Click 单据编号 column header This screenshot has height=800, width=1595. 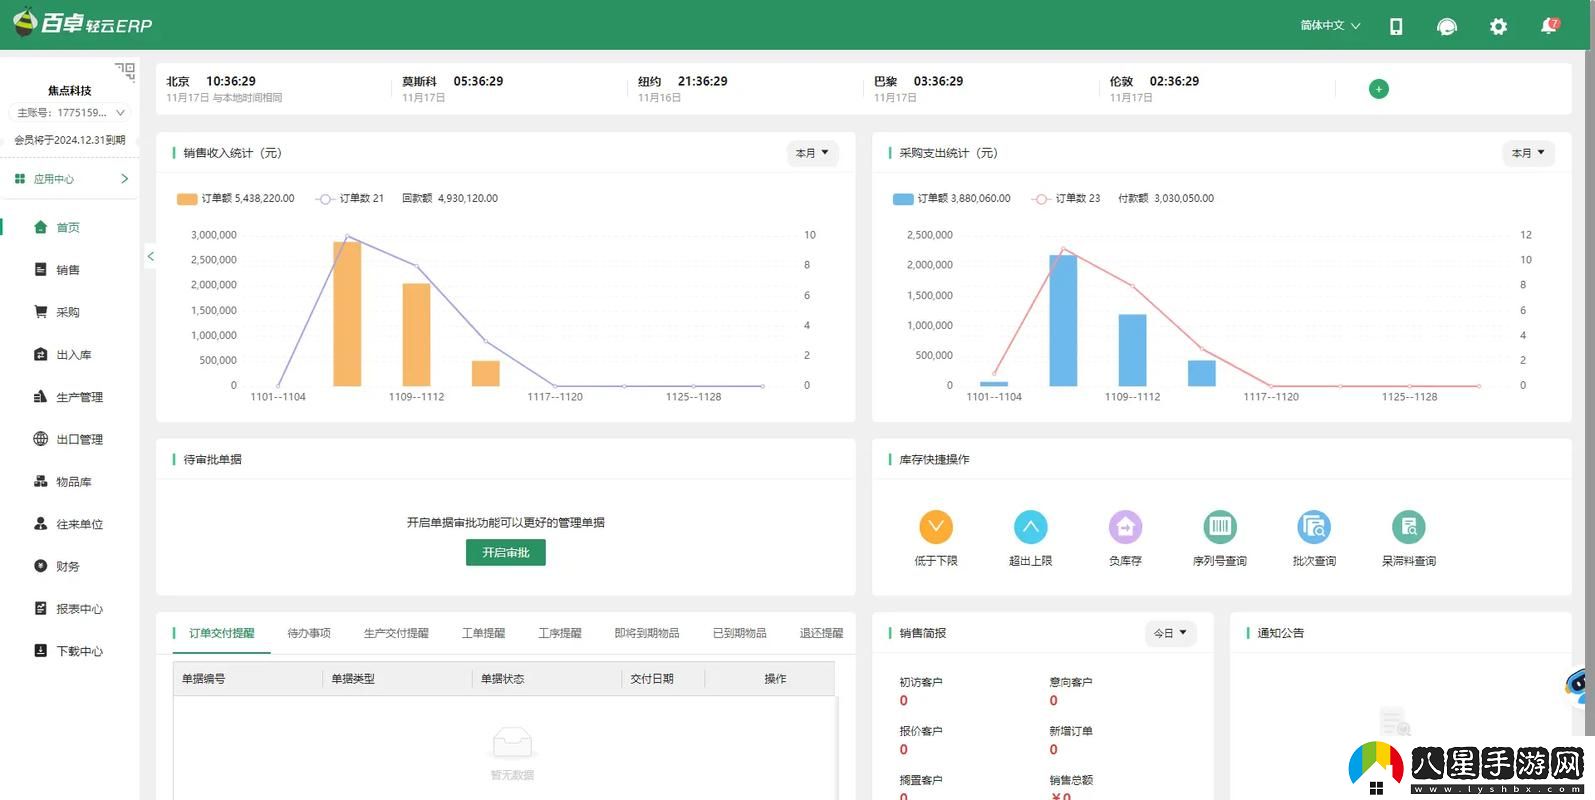tap(203, 679)
